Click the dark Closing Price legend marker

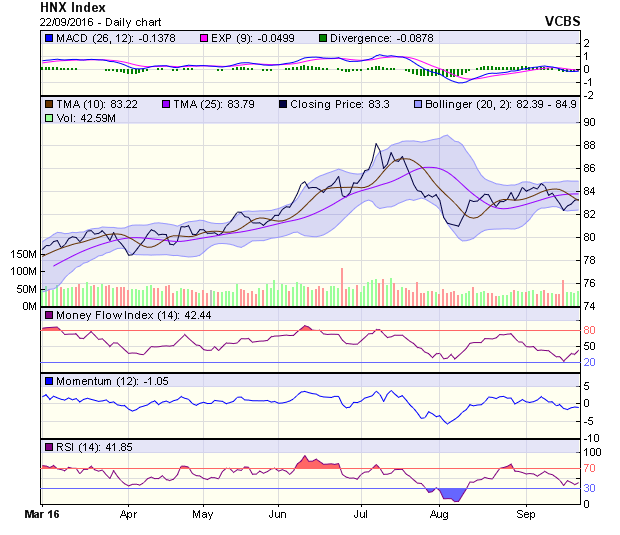tap(284, 103)
